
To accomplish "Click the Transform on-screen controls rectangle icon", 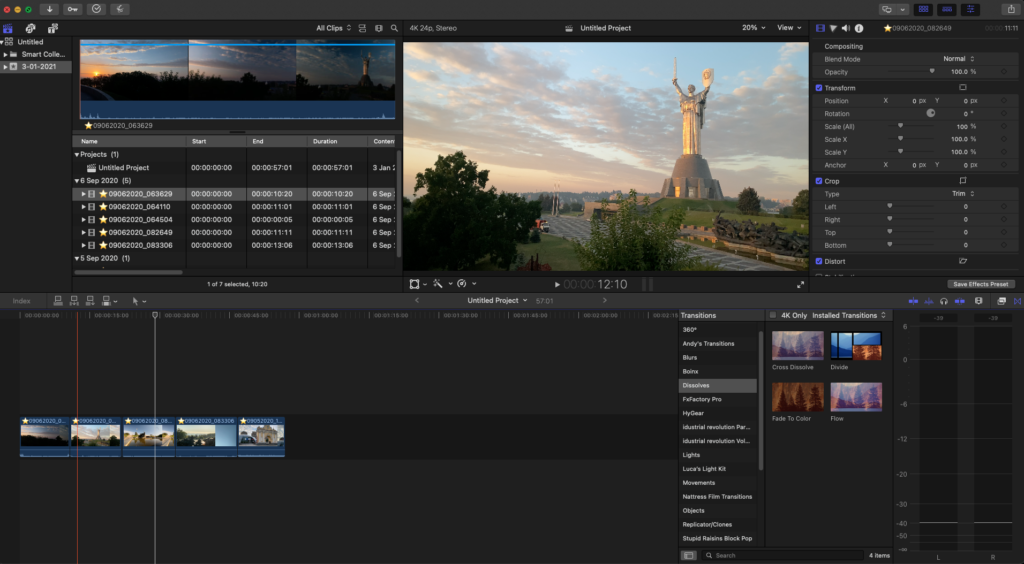I will [x=963, y=87].
